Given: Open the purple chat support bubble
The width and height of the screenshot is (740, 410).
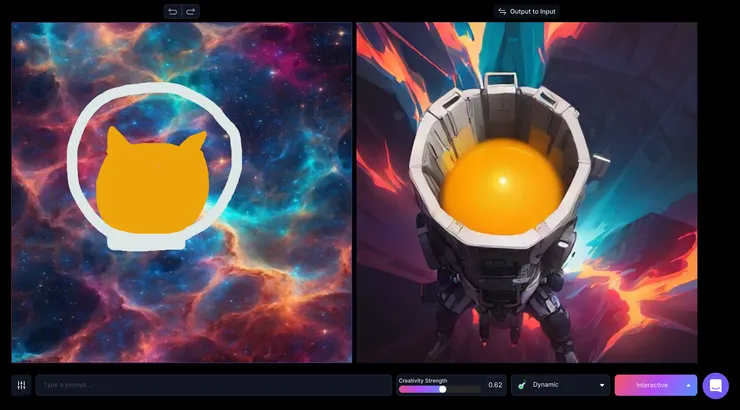Looking at the screenshot, I should [715, 385].
